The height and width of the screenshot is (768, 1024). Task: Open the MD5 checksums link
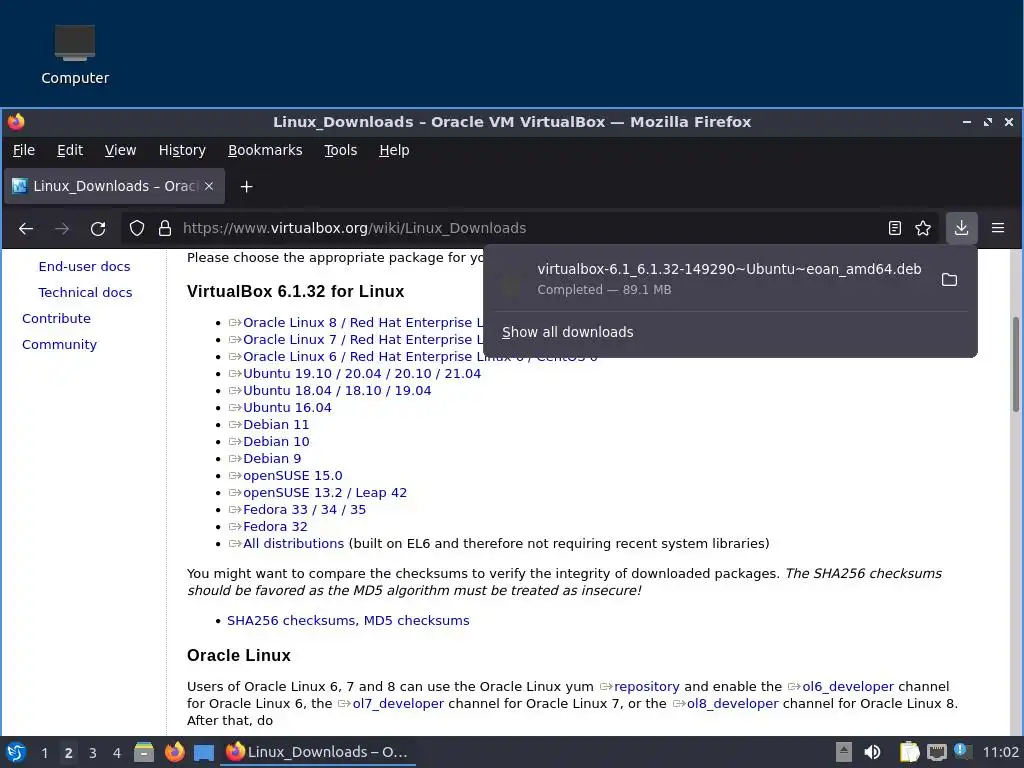tap(417, 620)
